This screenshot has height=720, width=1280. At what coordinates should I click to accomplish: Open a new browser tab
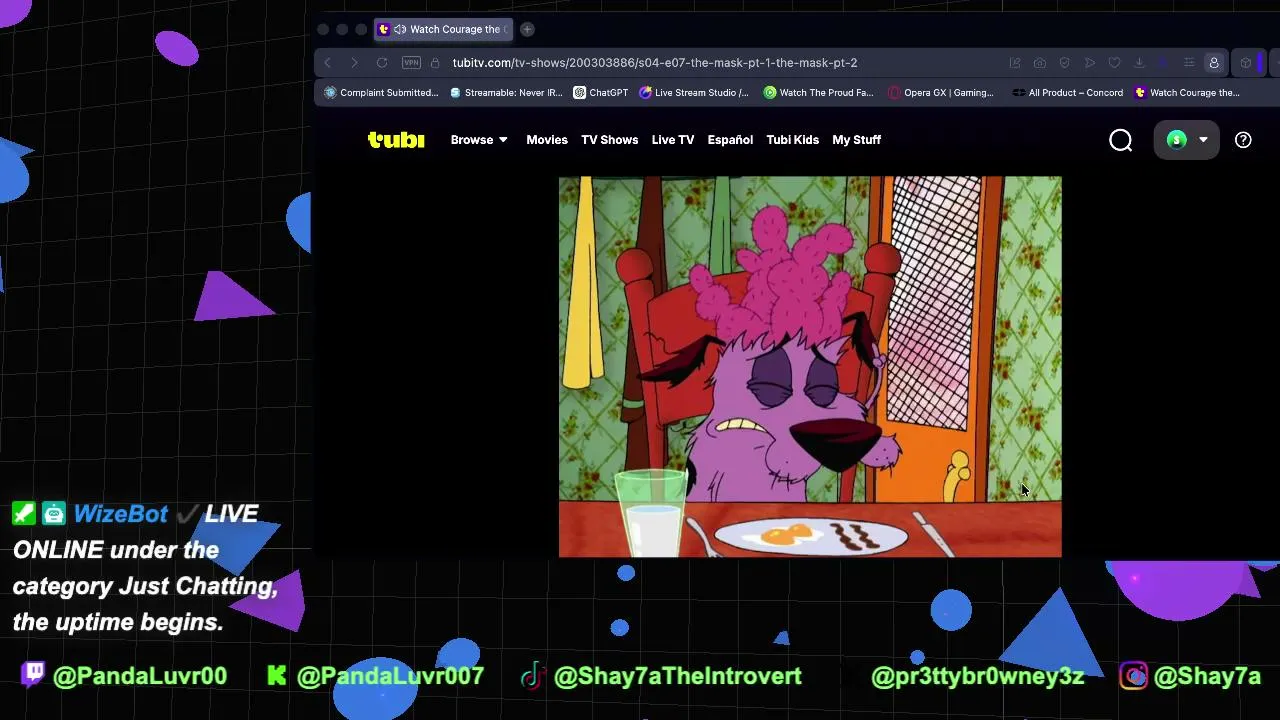tap(527, 29)
